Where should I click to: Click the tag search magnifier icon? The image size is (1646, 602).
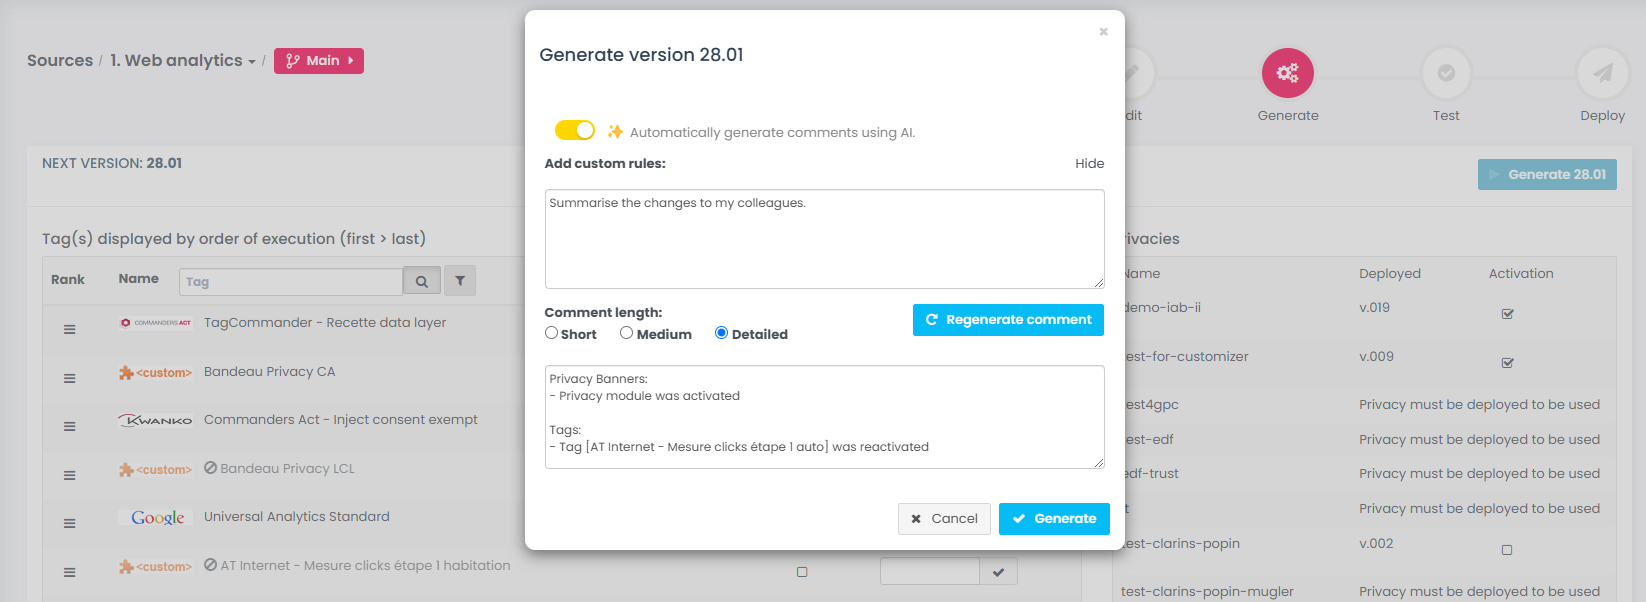pyautogui.click(x=422, y=282)
